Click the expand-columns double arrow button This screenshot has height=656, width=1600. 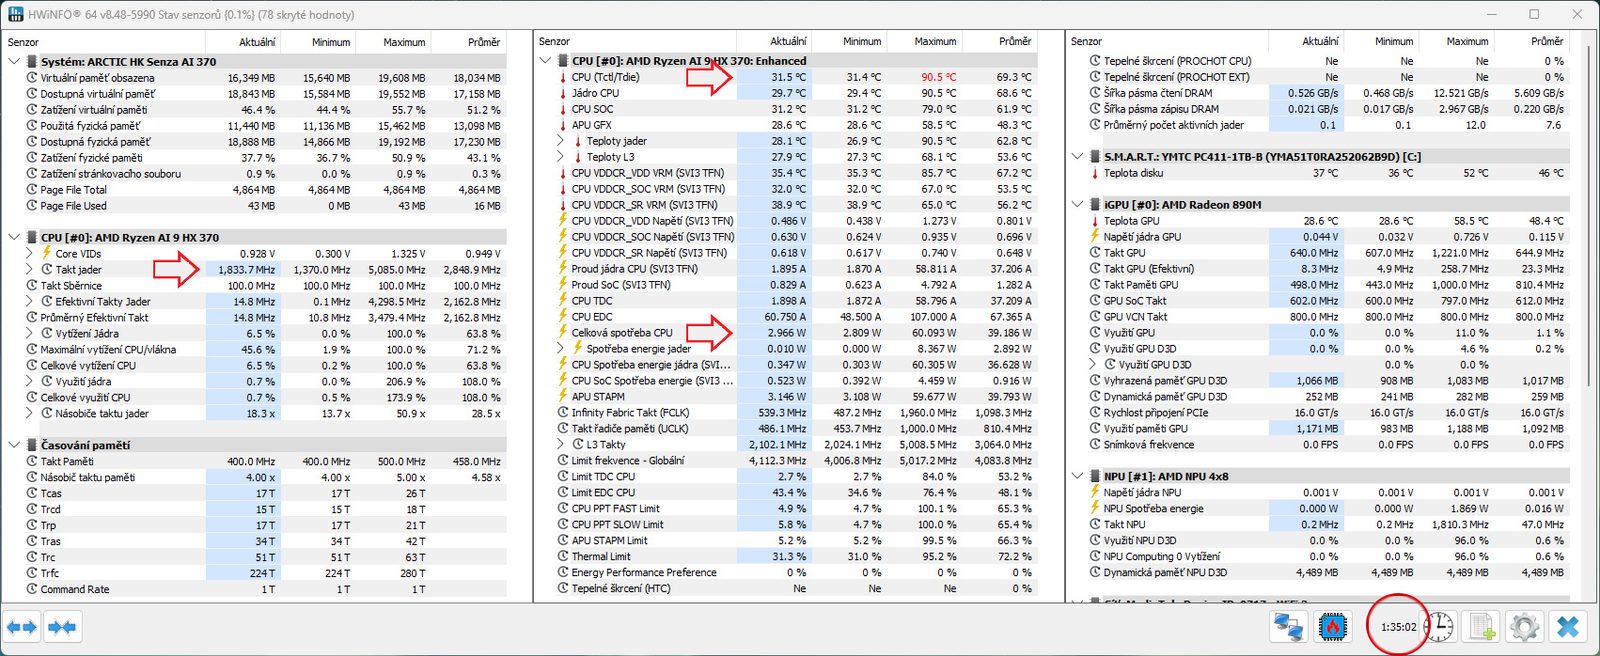pyautogui.click(x=21, y=627)
